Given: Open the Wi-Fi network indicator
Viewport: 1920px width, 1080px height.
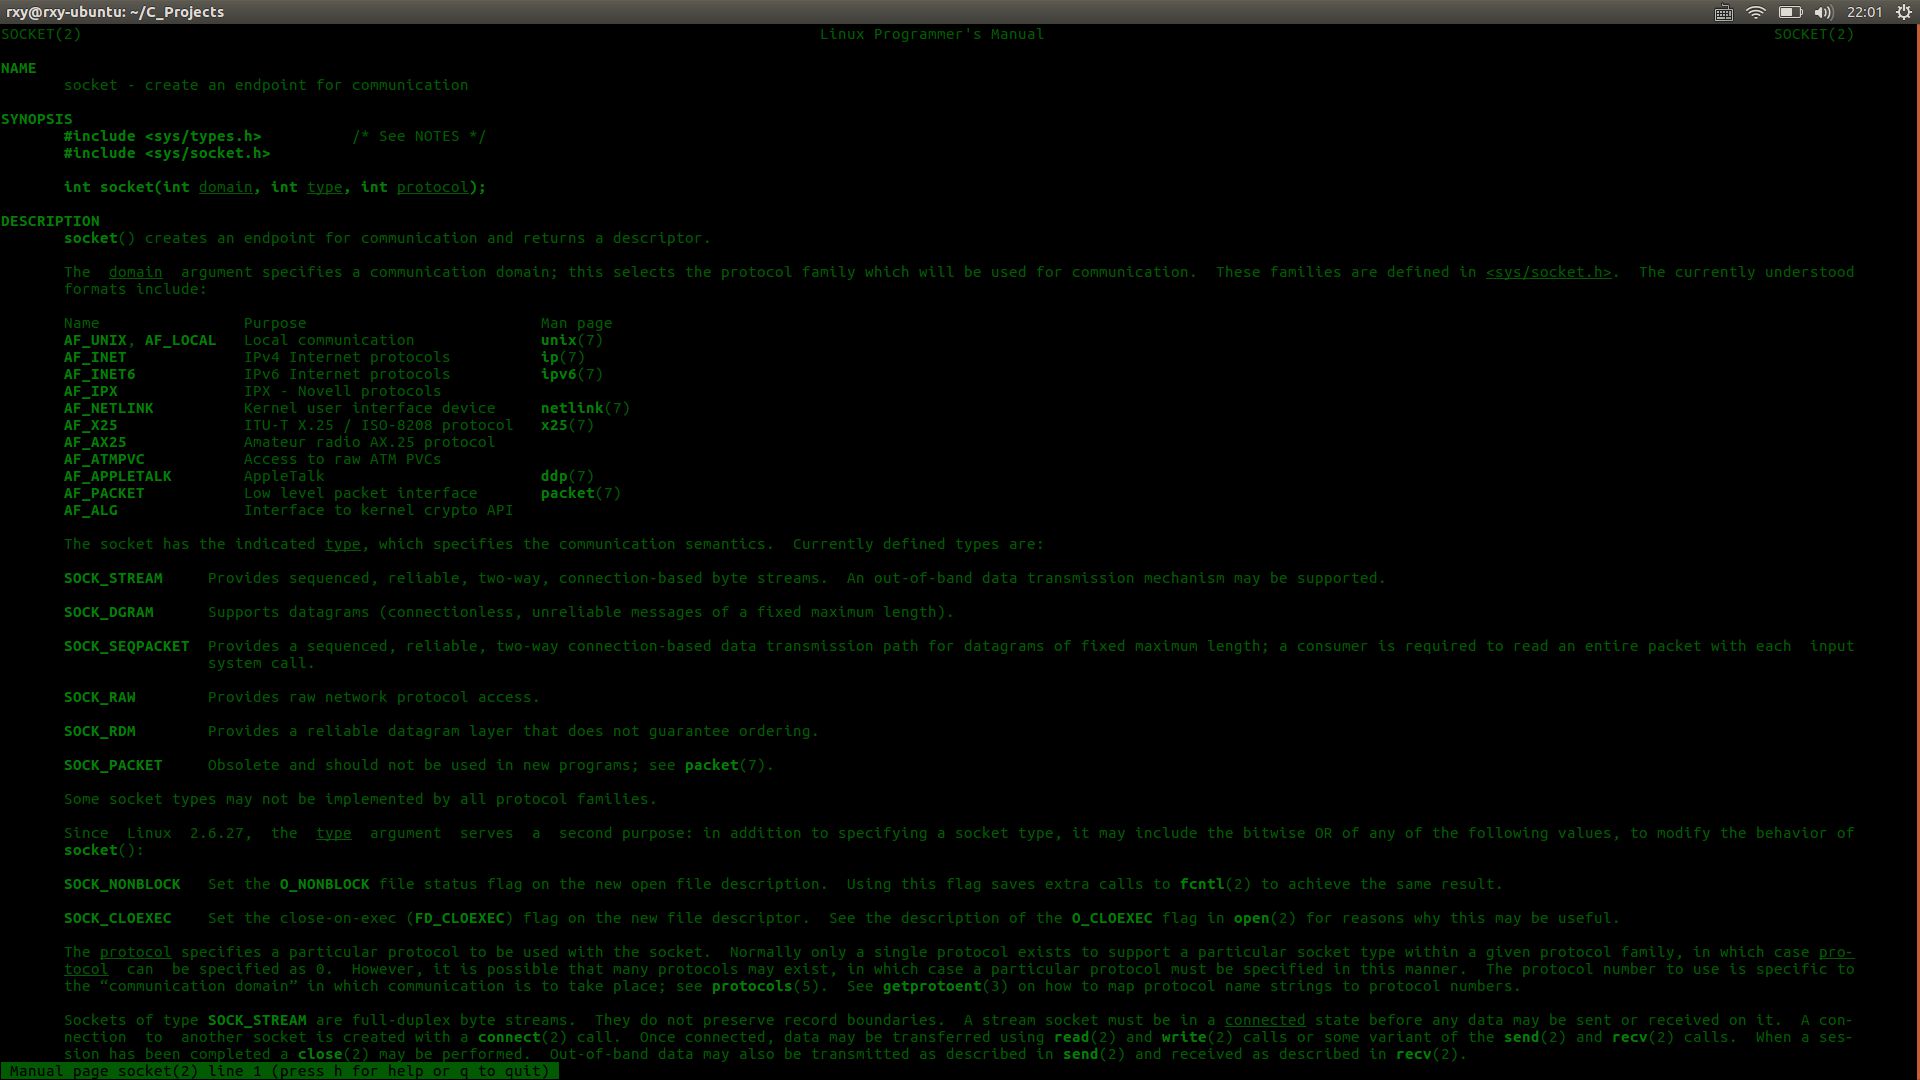Looking at the screenshot, I should point(1756,12).
